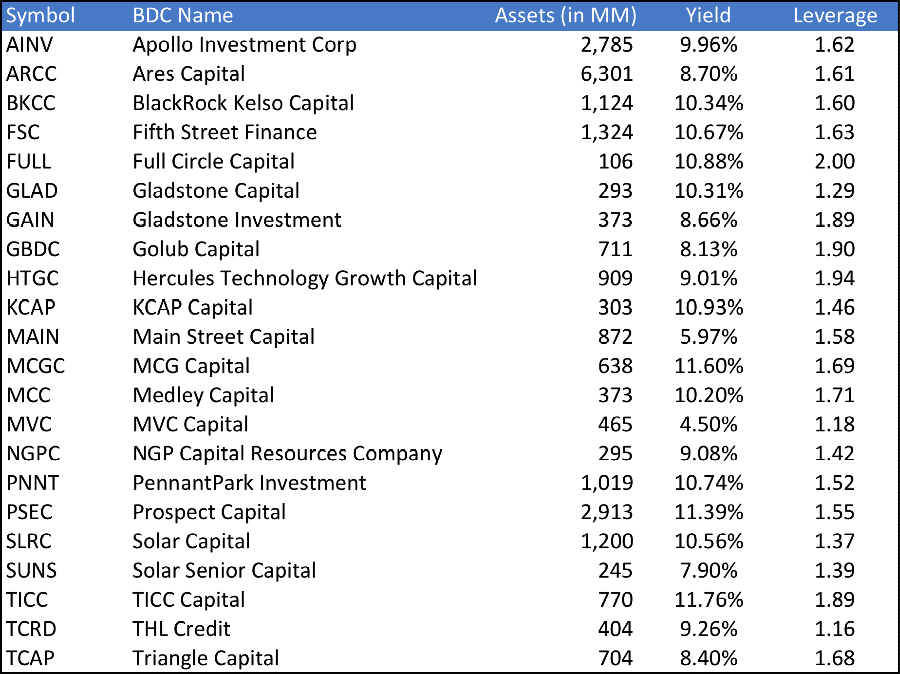Screen dimensions: 900x674
Task: Click the Leverage column header
Action: click(835, 15)
